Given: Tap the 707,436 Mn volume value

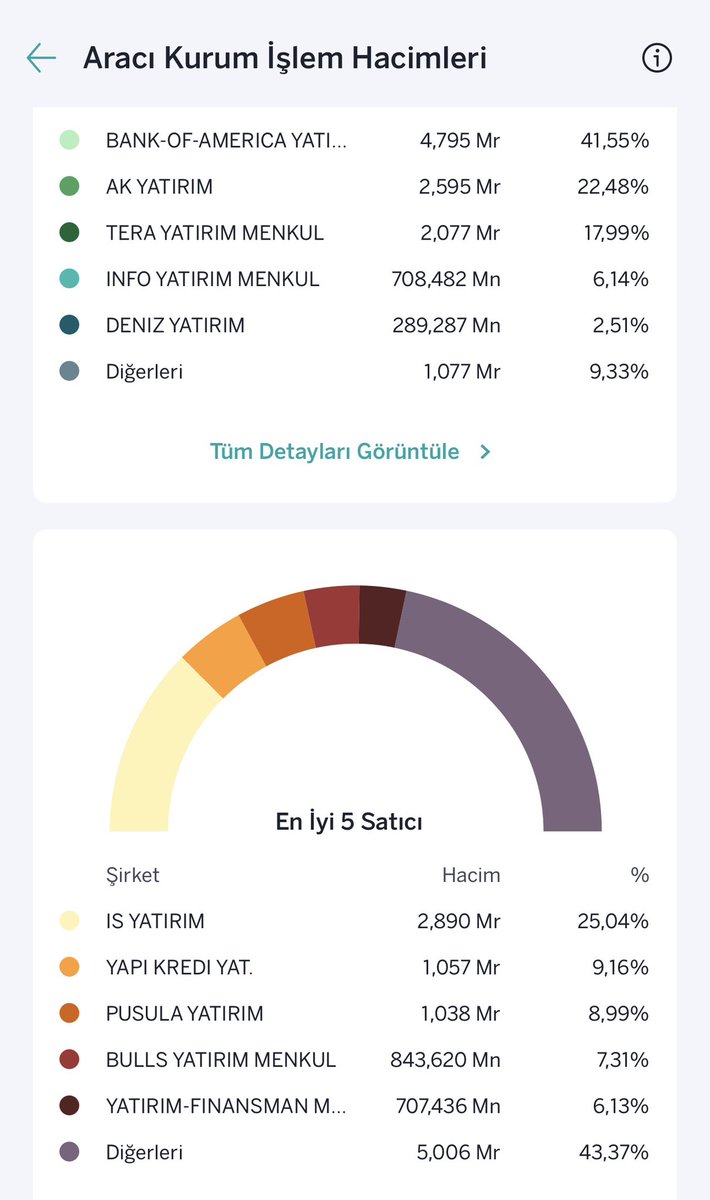Looking at the screenshot, I should (x=446, y=1106).
